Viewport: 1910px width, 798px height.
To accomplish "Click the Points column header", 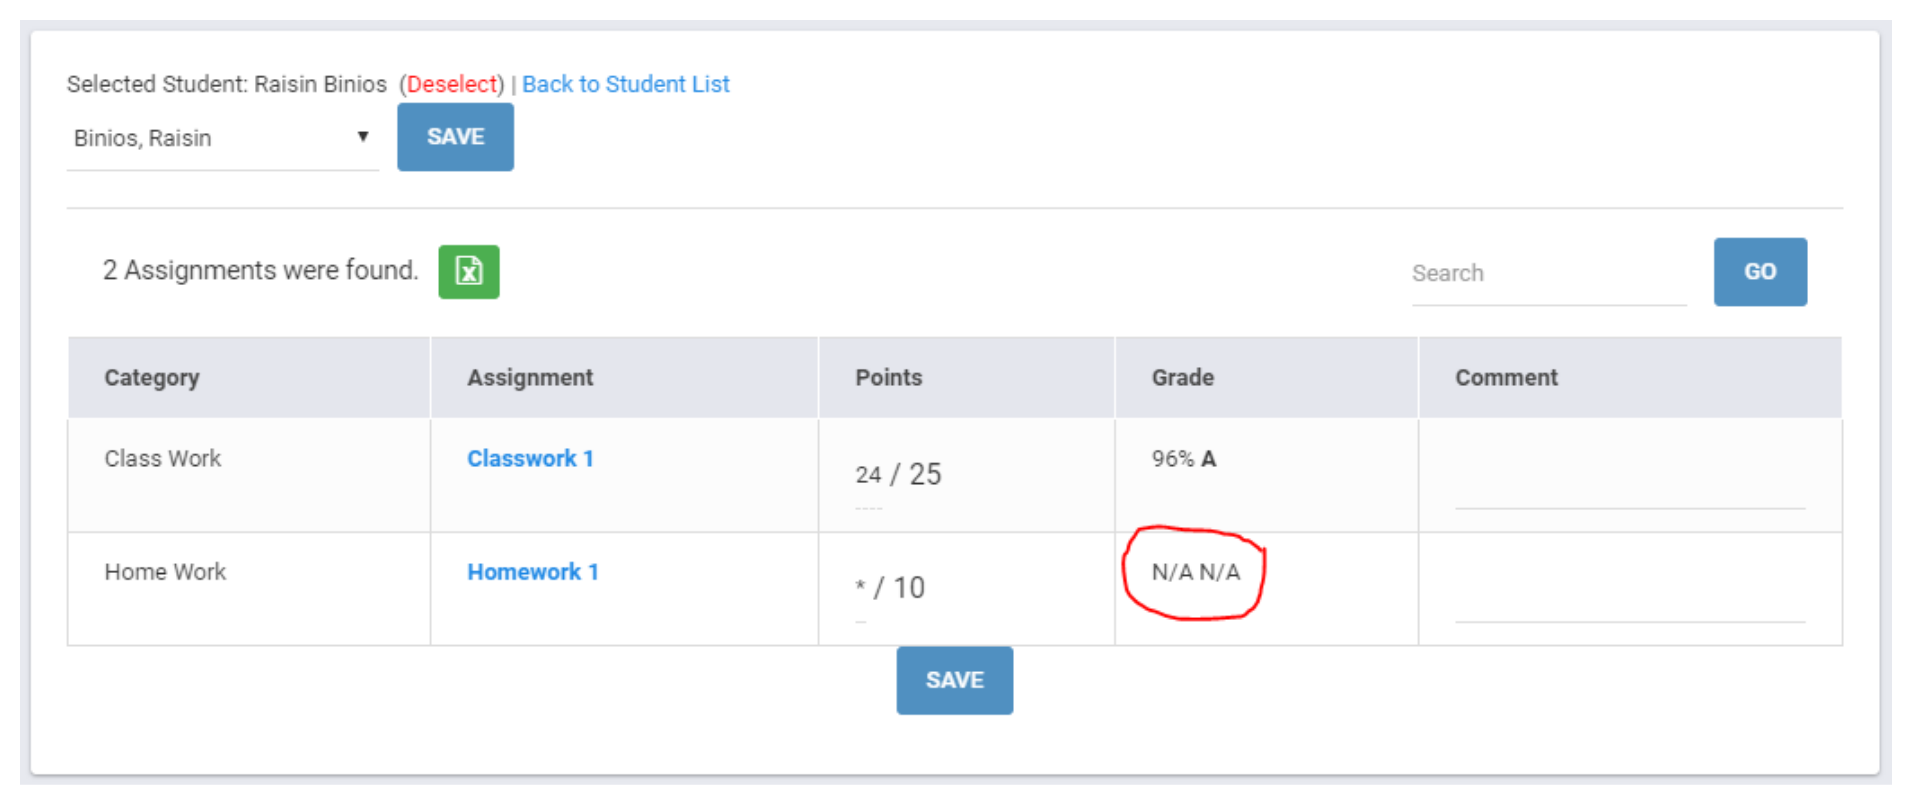I will click(x=888, y=378).
